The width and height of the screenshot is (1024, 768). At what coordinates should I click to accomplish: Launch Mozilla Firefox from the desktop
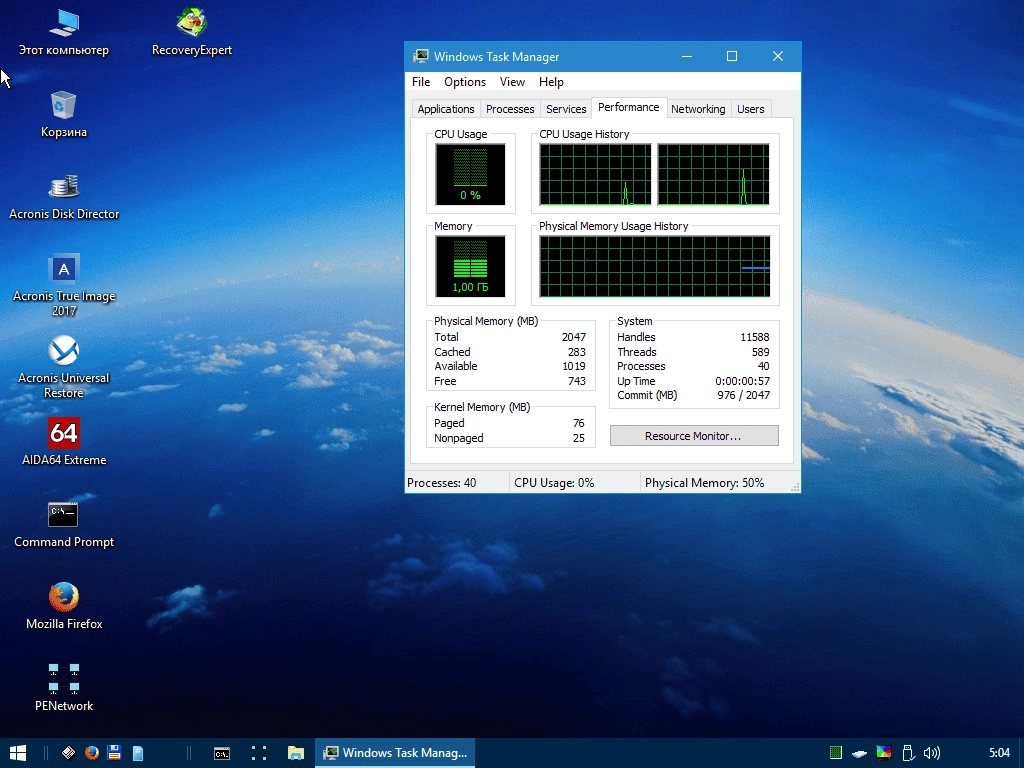64,606
